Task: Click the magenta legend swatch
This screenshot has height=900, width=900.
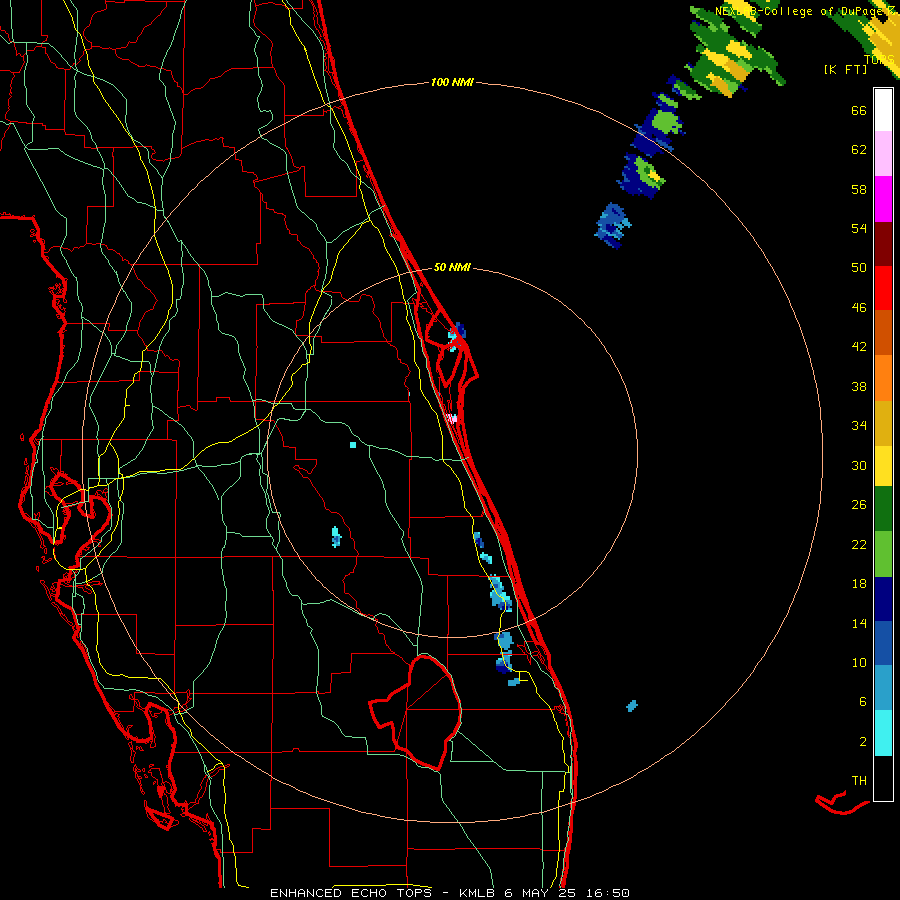Action: click(x=883, y=199)
